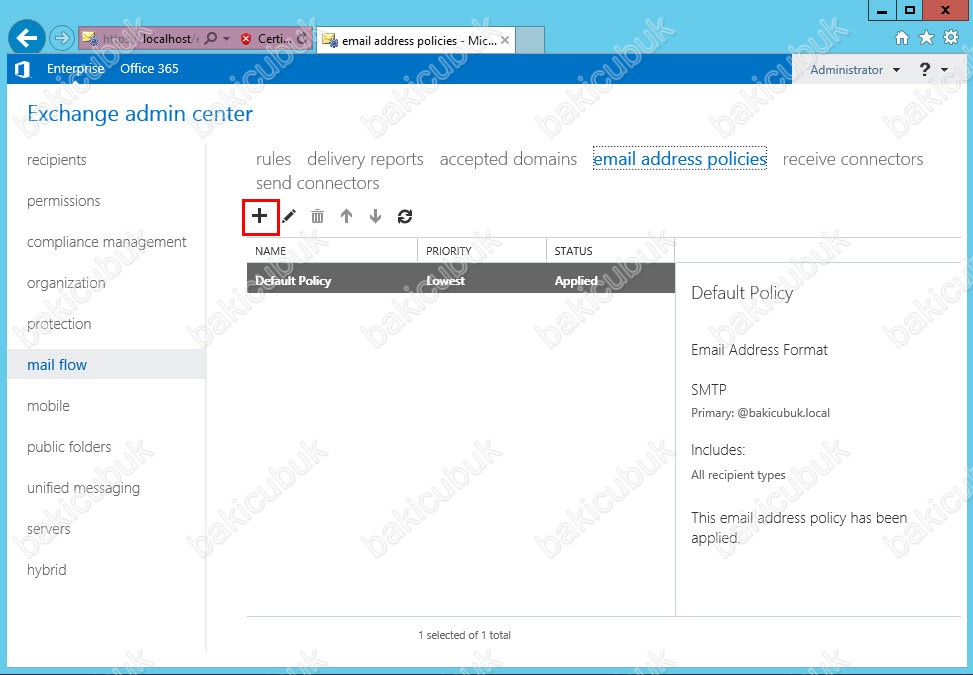The height and width of the screenshot is (675, 973).
Task: Open browser tools gear icon
Action: pos(951,37)
